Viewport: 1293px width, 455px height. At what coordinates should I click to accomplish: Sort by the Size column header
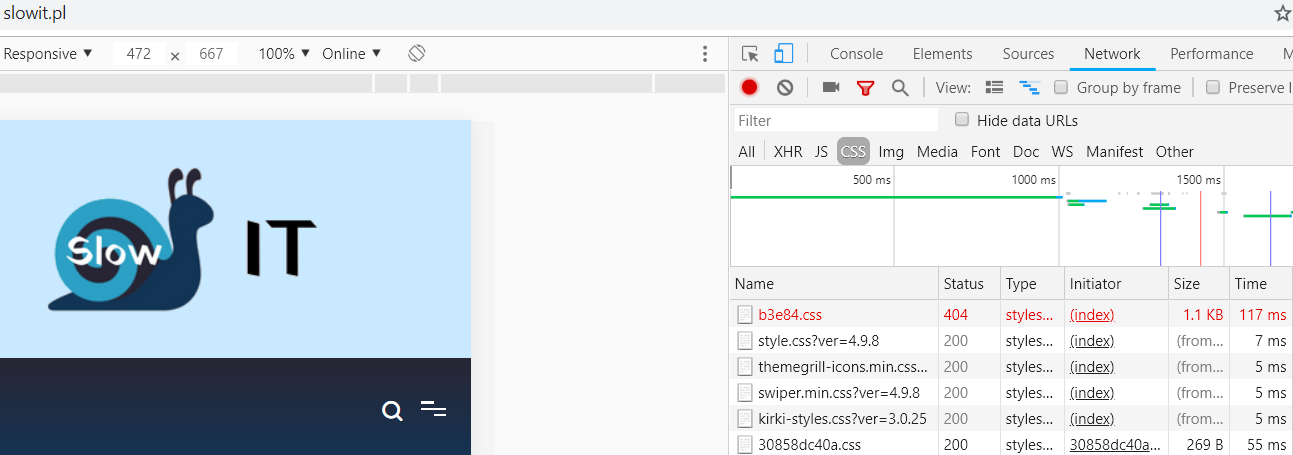[1198, 284]
